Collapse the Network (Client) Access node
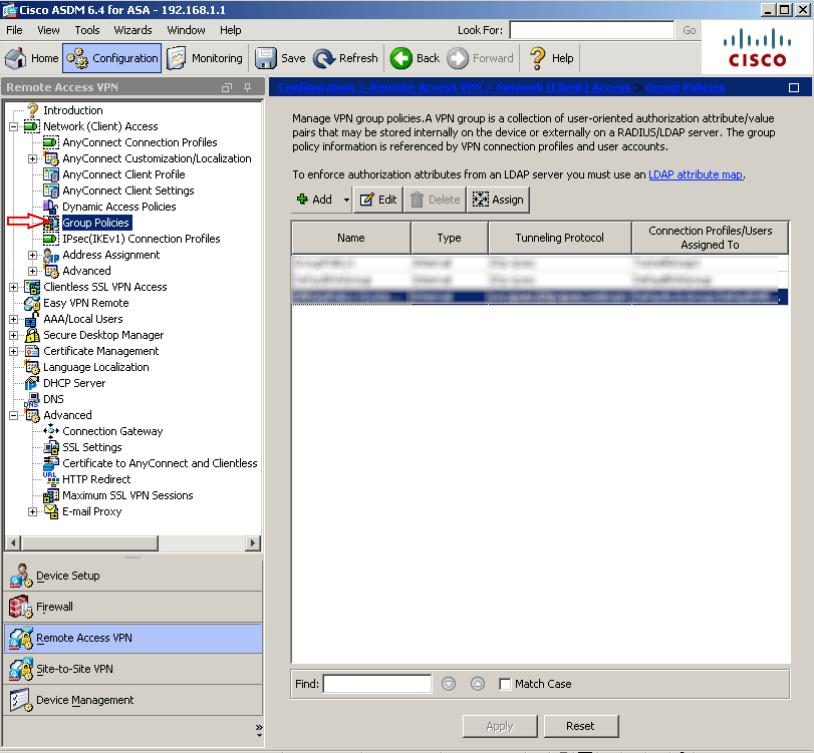Viewport: 814px width, 753px height. point(13,126)
